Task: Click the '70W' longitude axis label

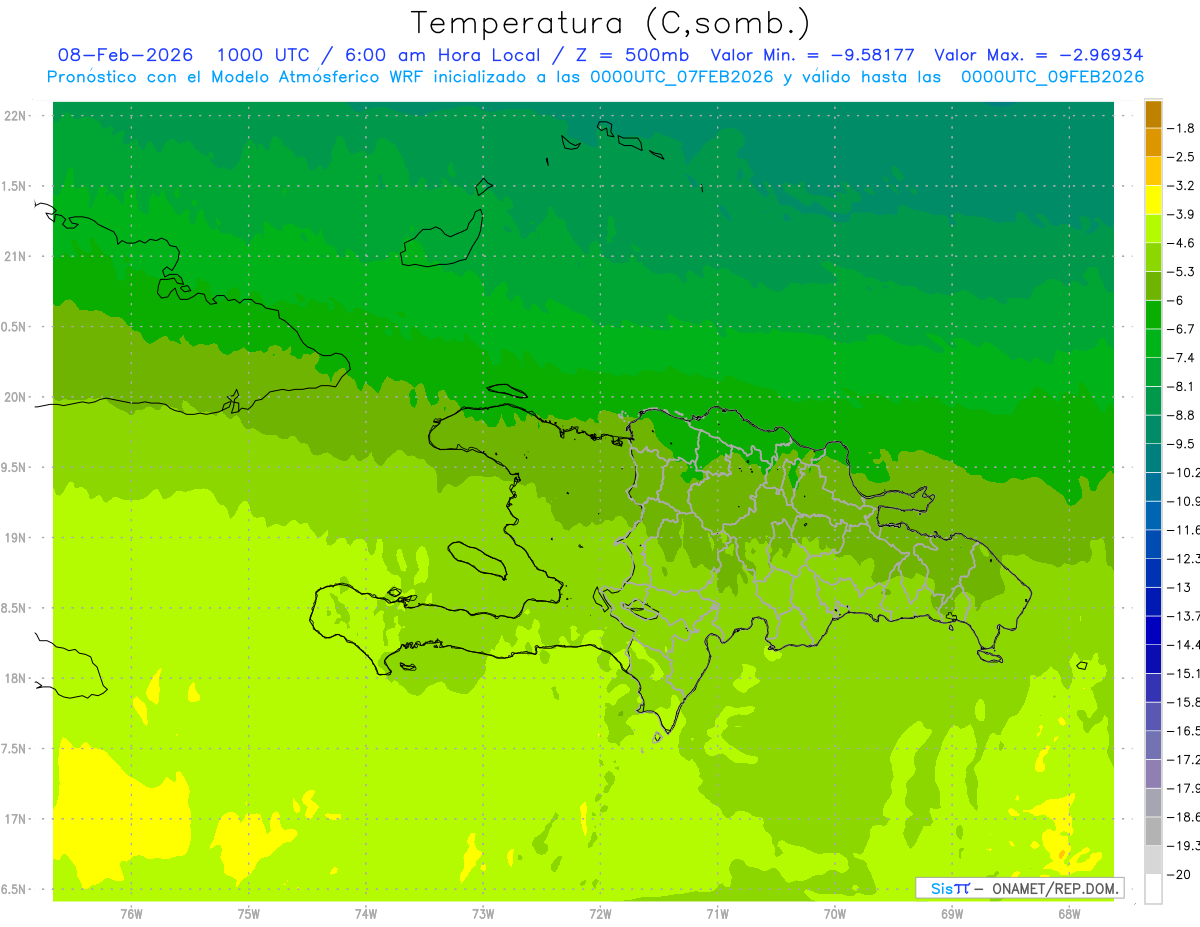Action: [835, 913]
